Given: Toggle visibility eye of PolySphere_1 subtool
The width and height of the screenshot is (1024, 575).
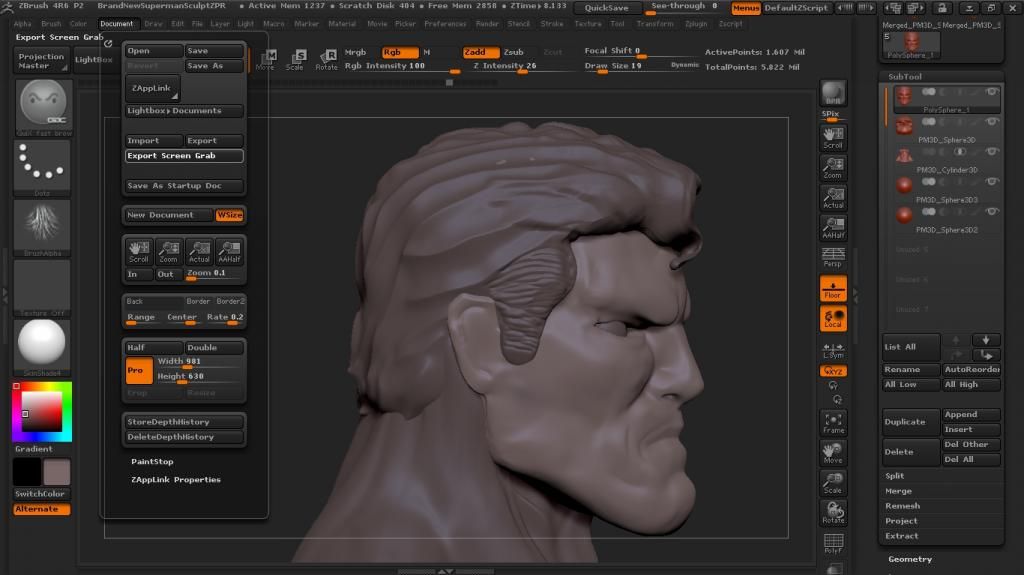Looking at the screenshot, I should point(992,92).
